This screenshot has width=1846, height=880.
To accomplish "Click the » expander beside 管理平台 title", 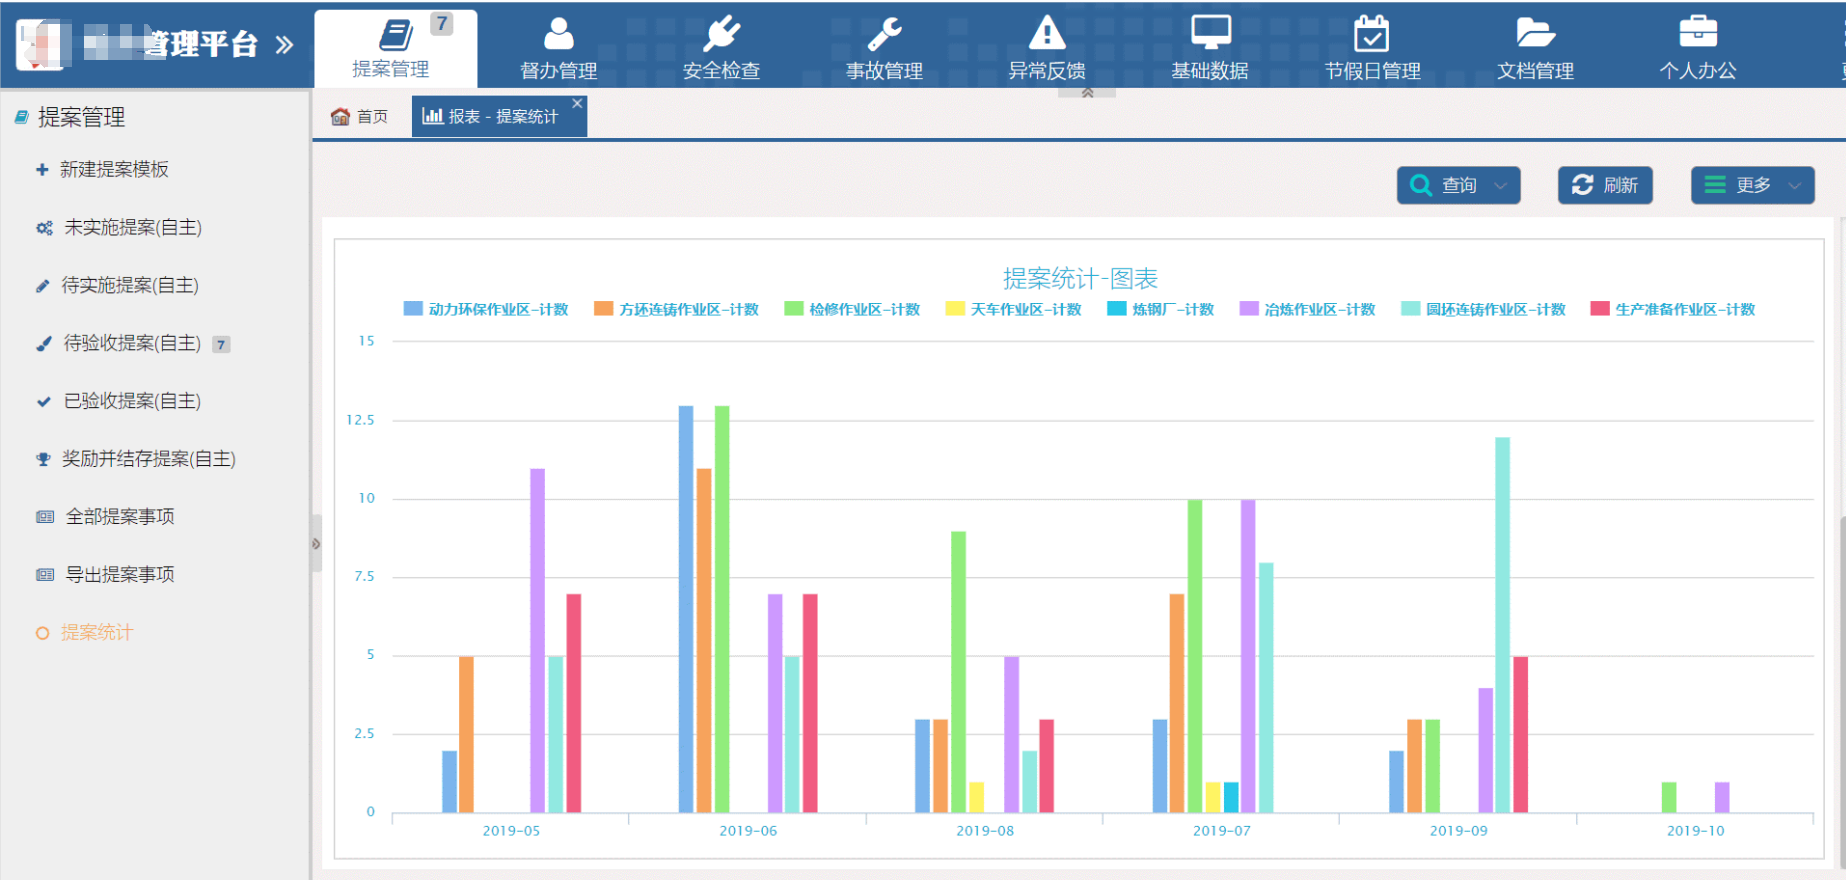I will pyautogui.click(x=284, y=45).
